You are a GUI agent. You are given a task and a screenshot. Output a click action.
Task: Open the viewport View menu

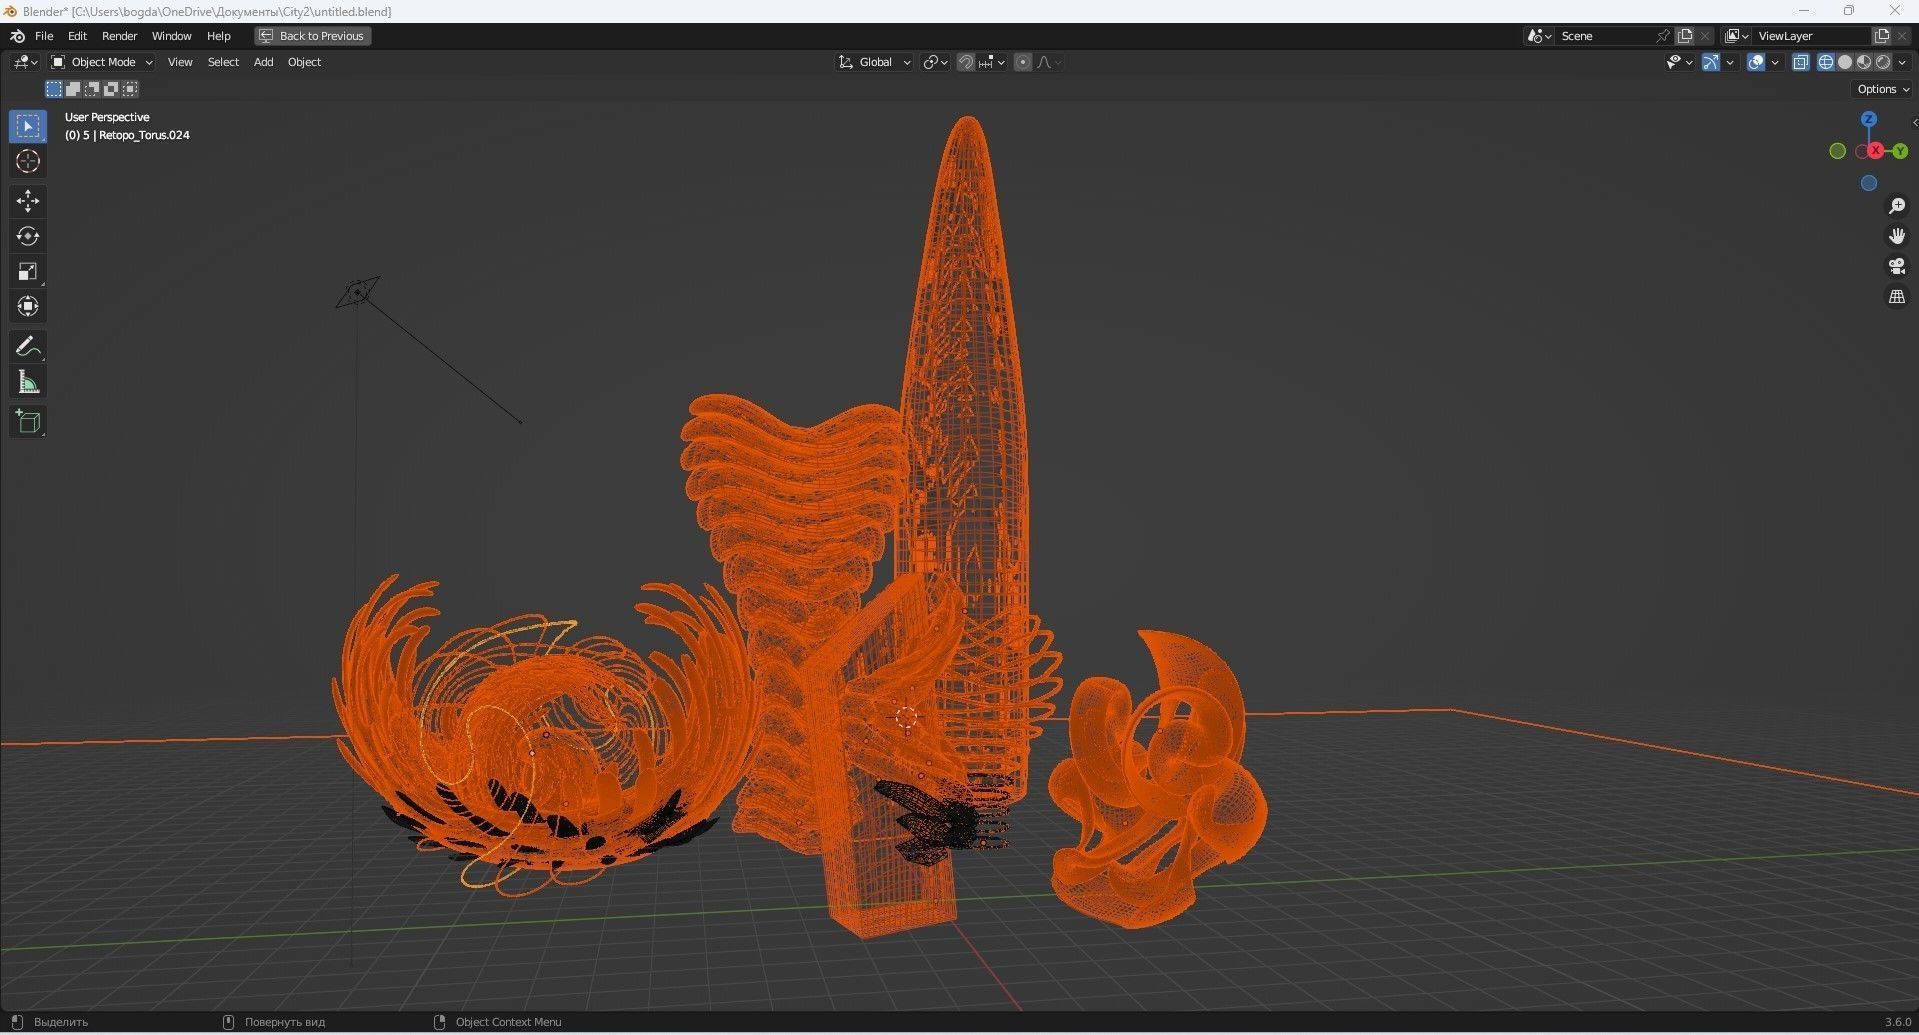(180, 62)
